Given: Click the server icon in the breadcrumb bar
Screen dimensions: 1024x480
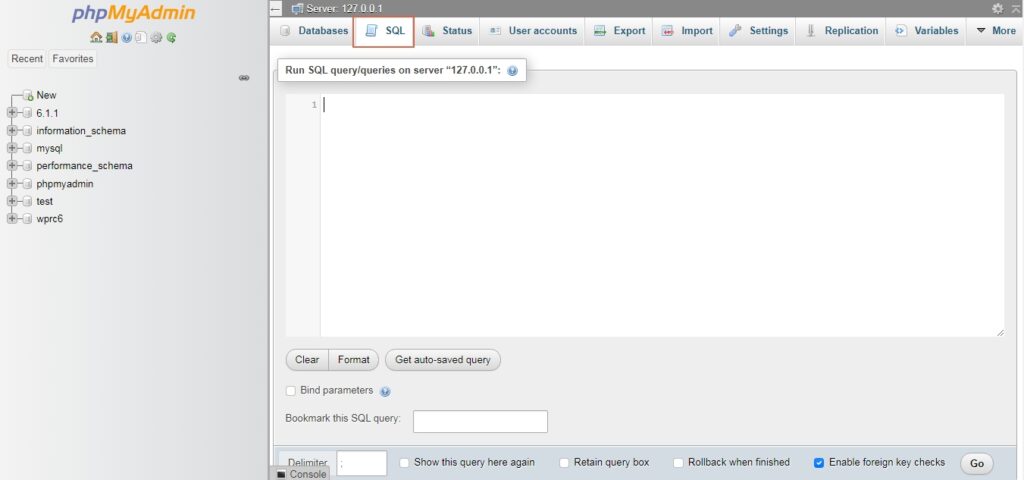Looking at the screenshot, I should coord(297,8).
